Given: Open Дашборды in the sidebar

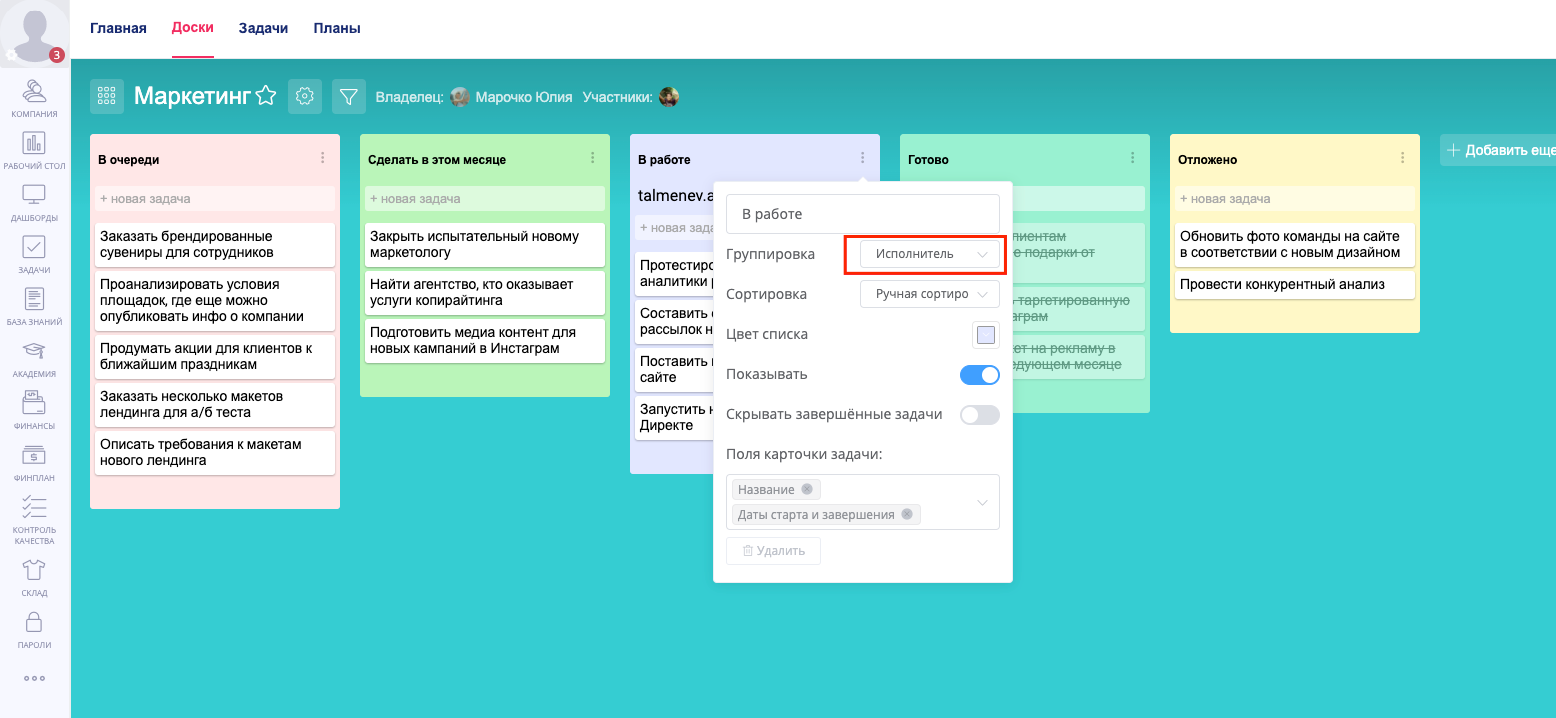Looking at the screenshot, I should [34, 202].
